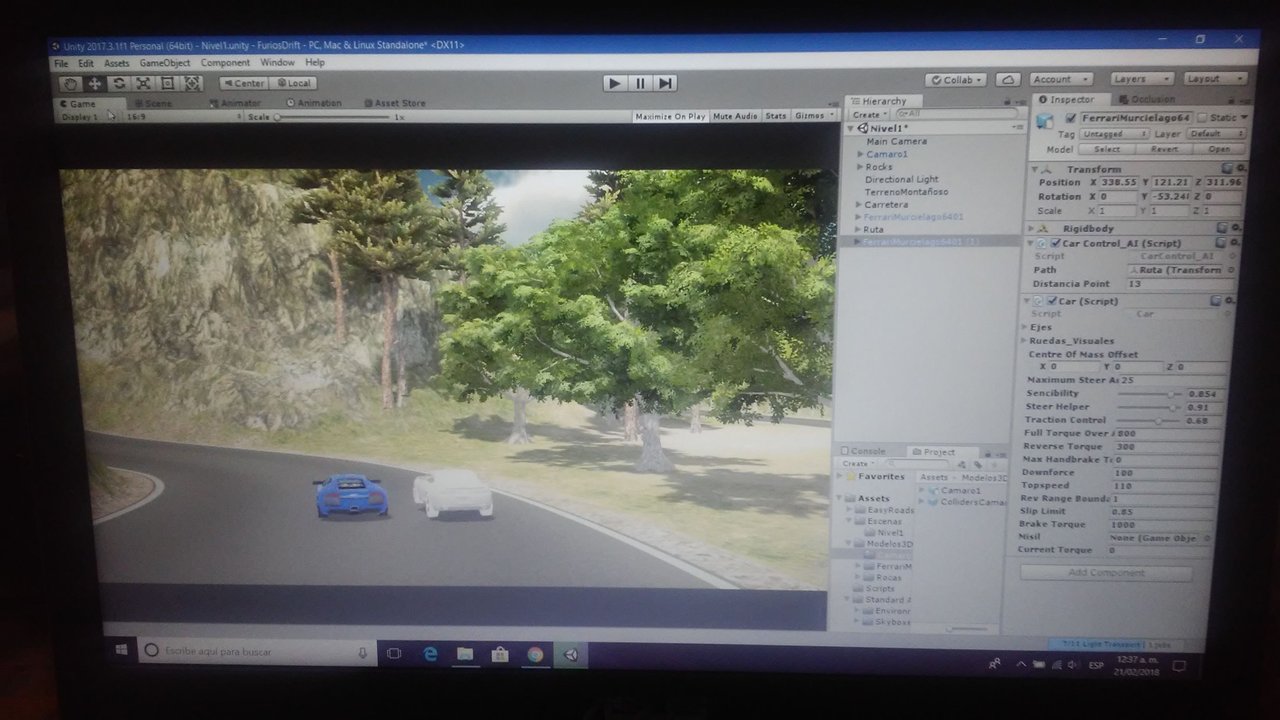1280x720 pixels.
Task: Select the Hand tool
Action: pos(70,83)
